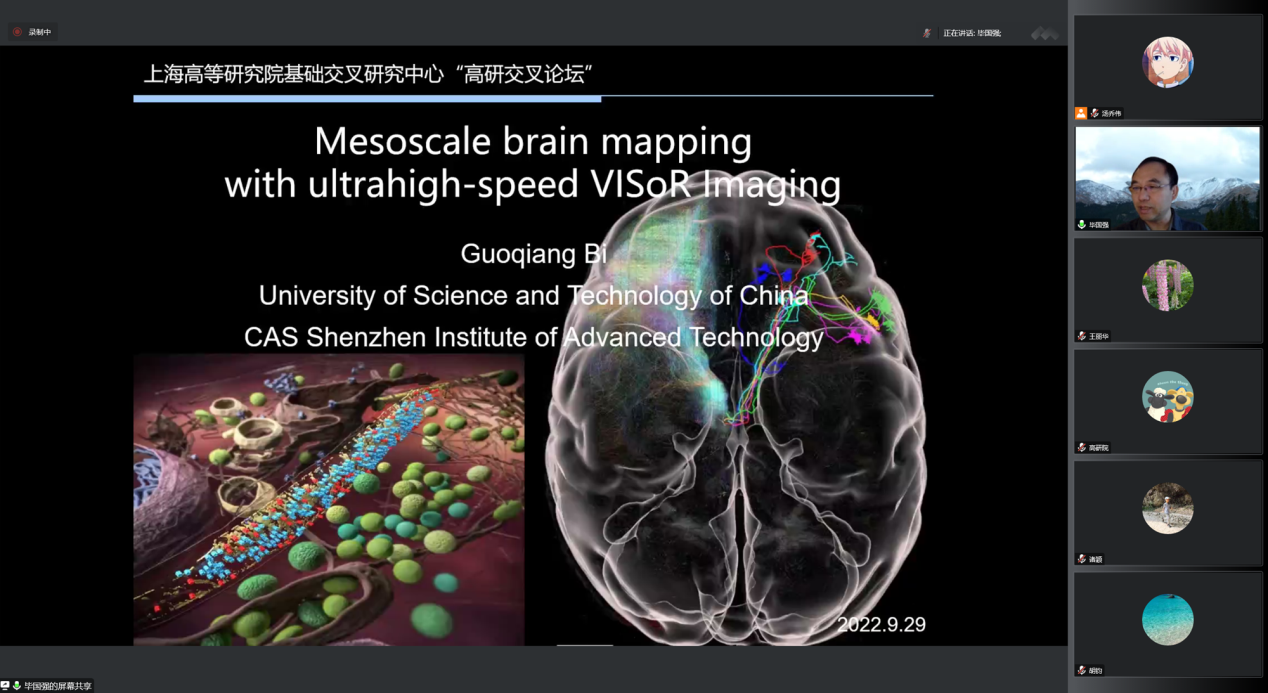
Task: Select the anime avatar participant tile
Action: click(1167, 62)
